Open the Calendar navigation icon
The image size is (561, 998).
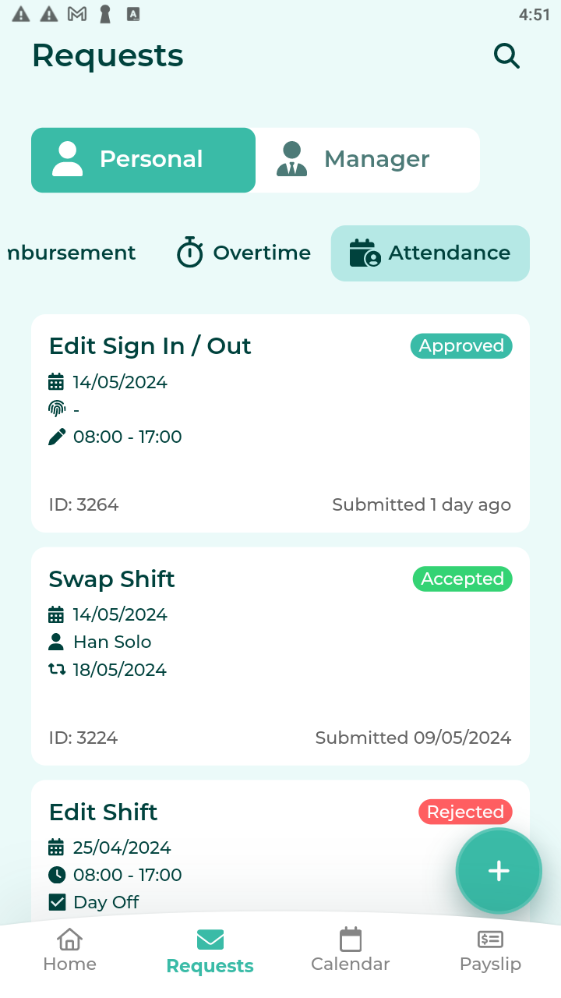pyautogui.click(x=350, y=940)
